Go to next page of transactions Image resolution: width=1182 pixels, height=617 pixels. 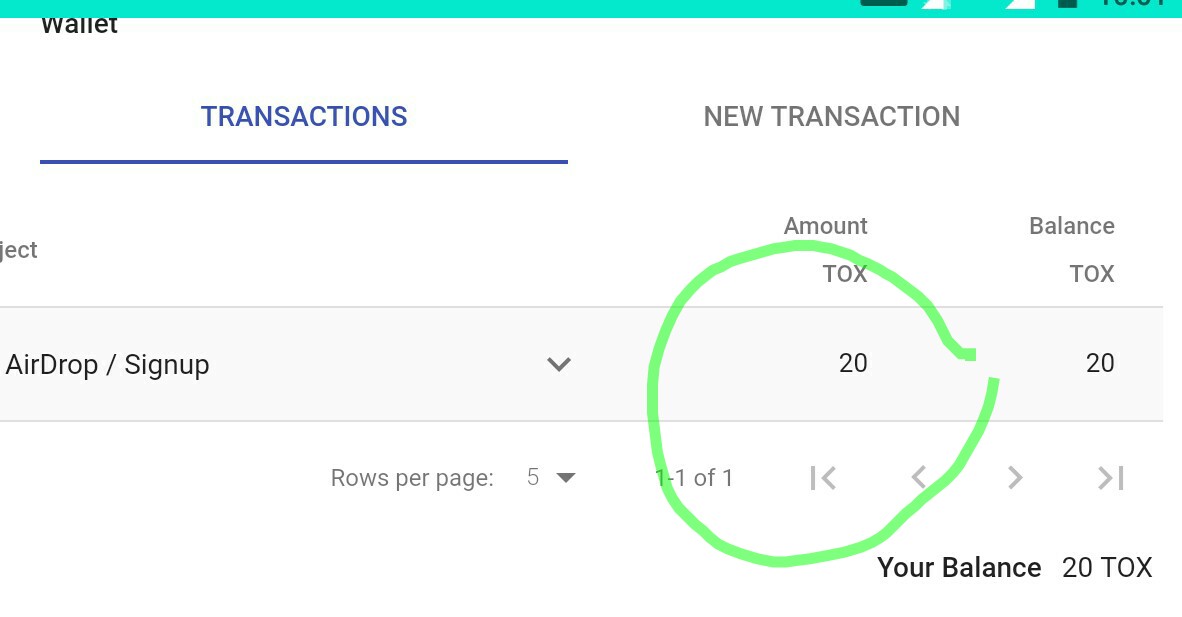coord(1015,477)
